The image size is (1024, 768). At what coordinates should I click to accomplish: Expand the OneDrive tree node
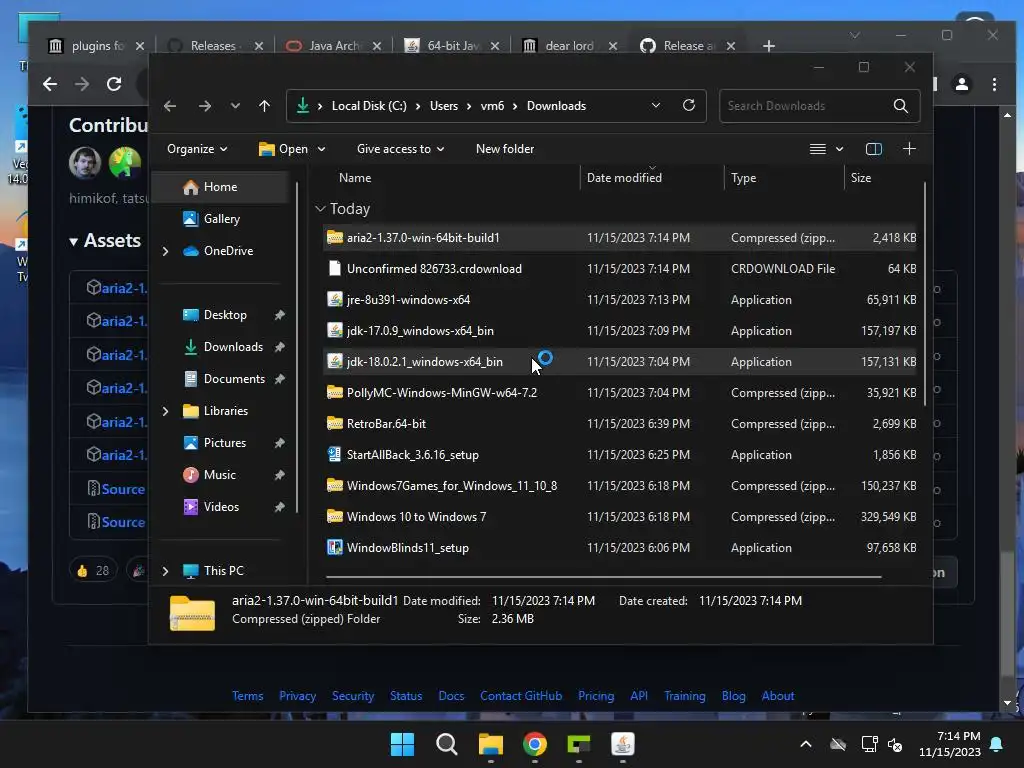coord(165,251)
